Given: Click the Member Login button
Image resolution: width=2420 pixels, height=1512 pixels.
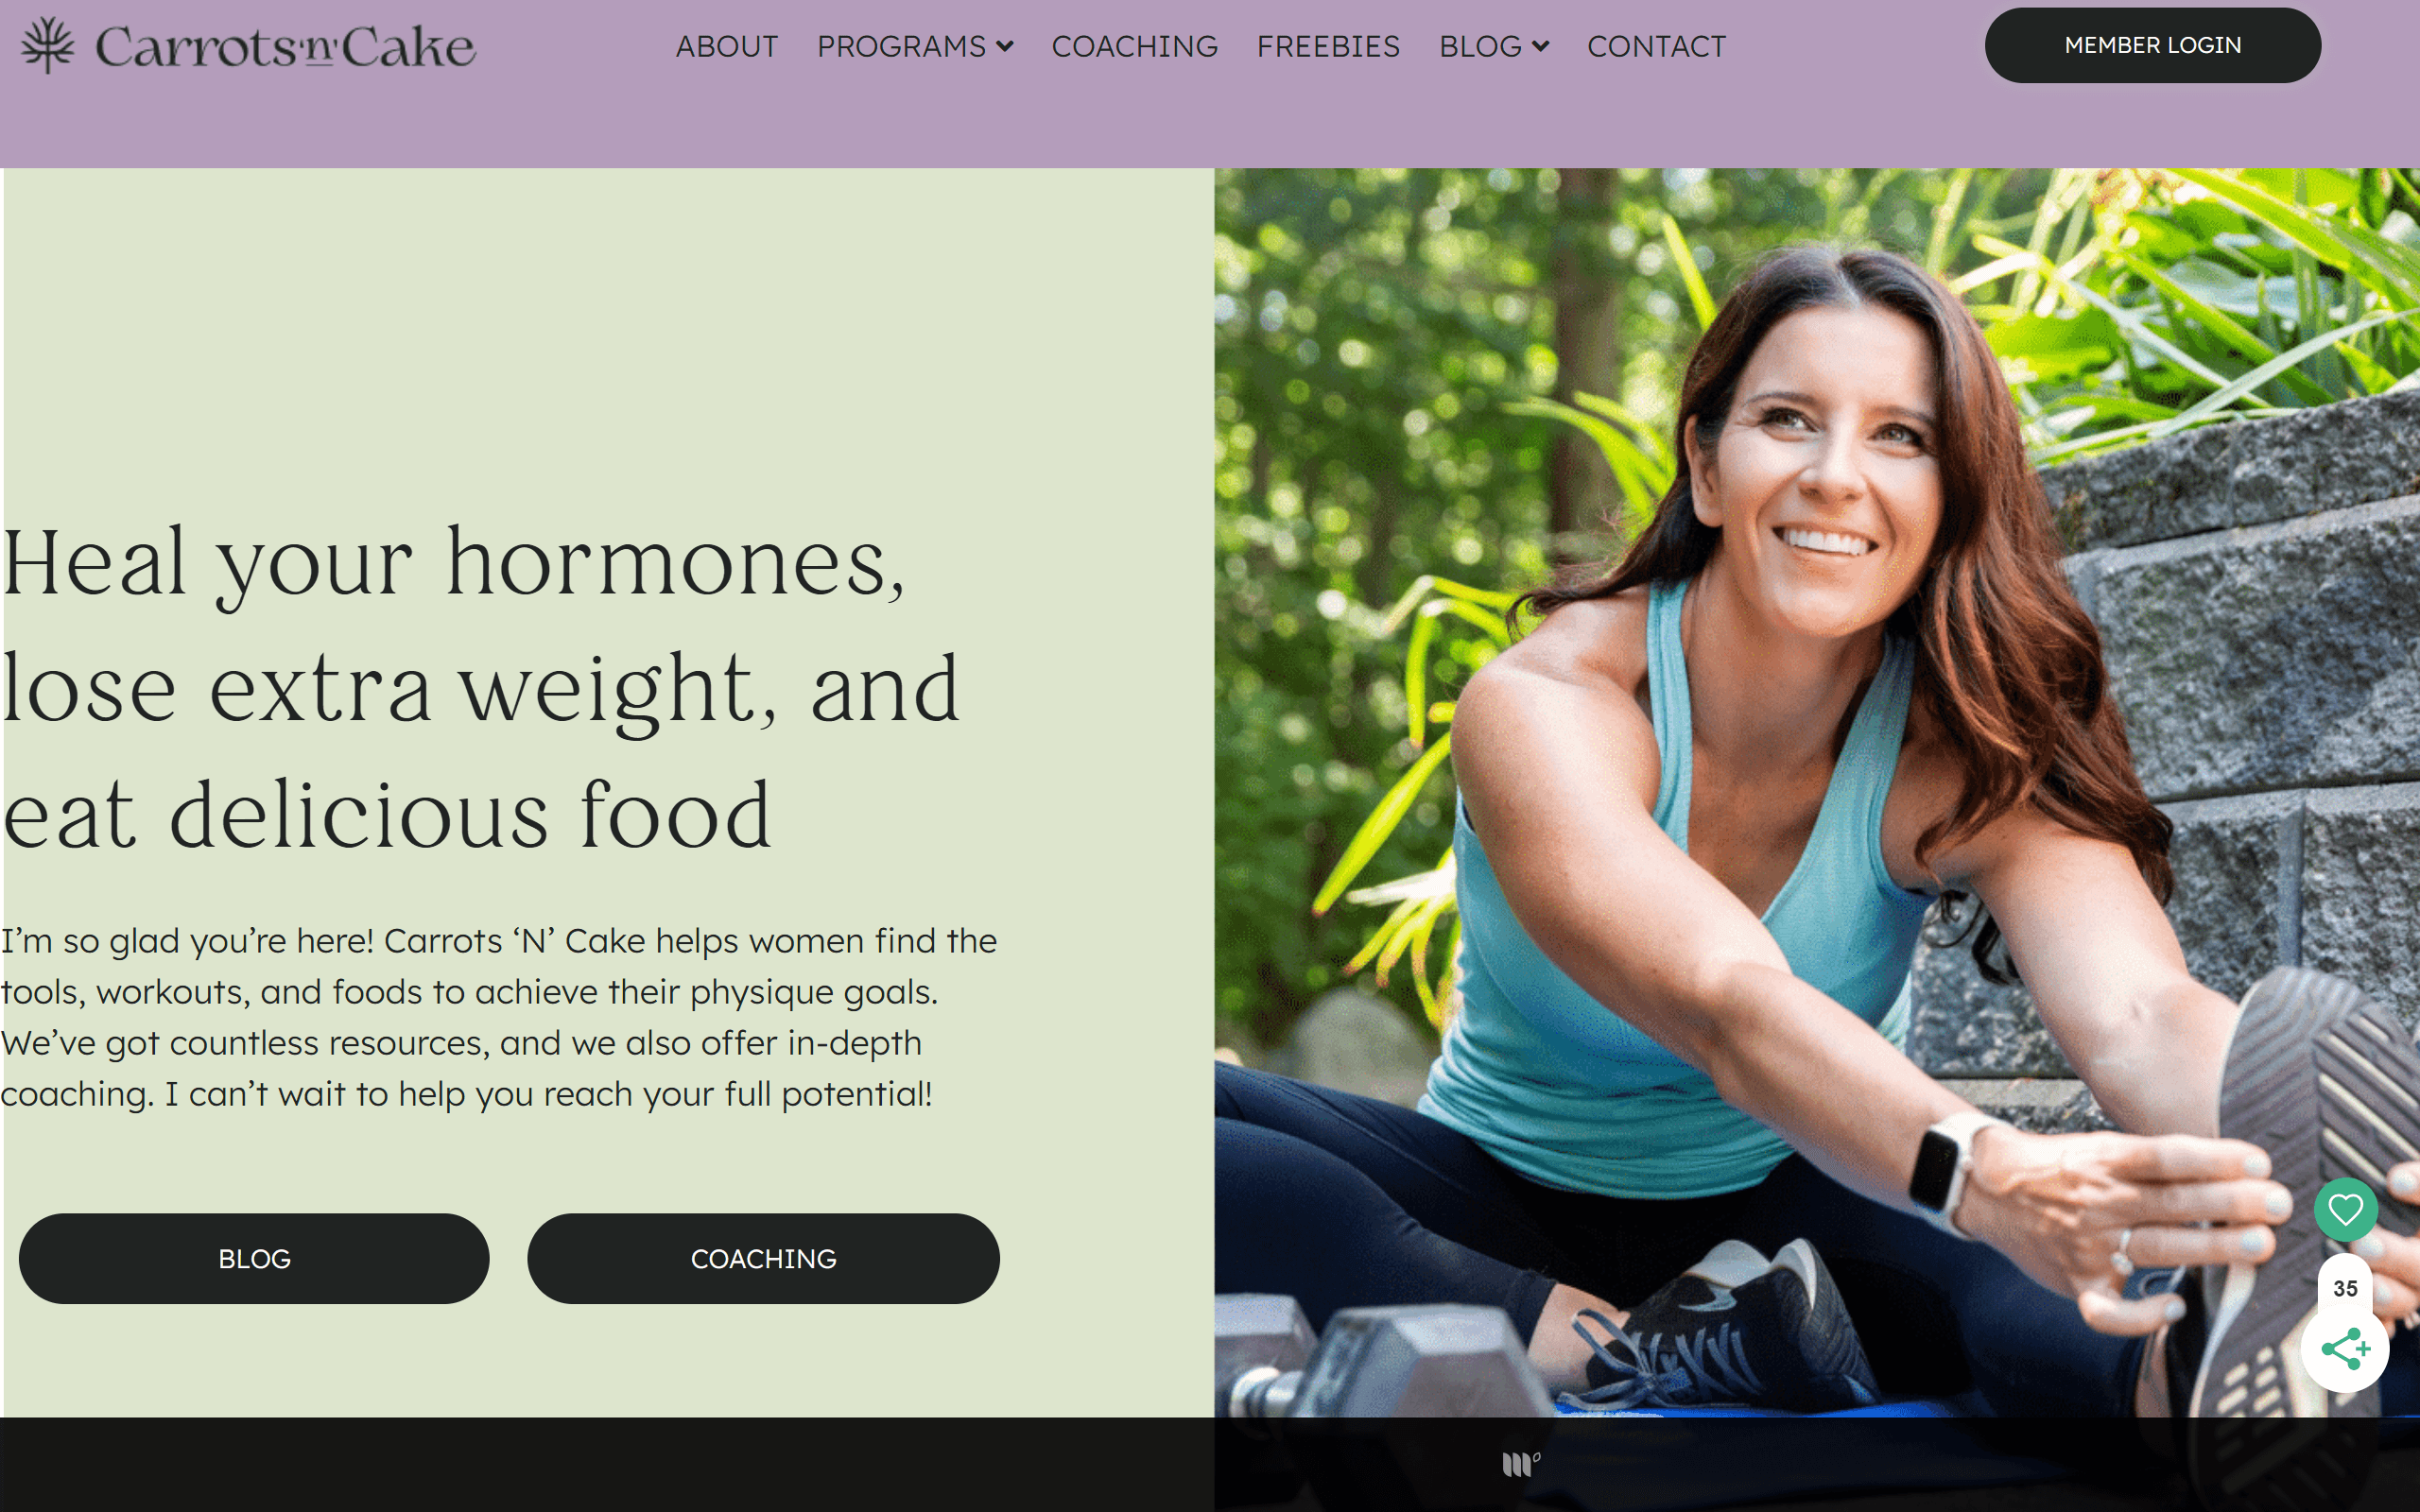Looking at the screenshot, I should (x=2152, y=45).
